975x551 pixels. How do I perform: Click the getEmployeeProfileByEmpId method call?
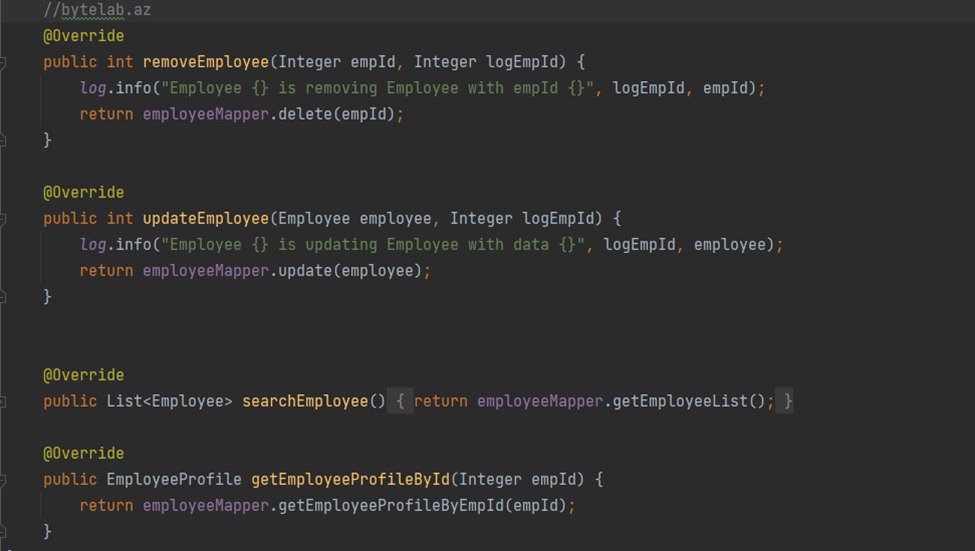390,506
